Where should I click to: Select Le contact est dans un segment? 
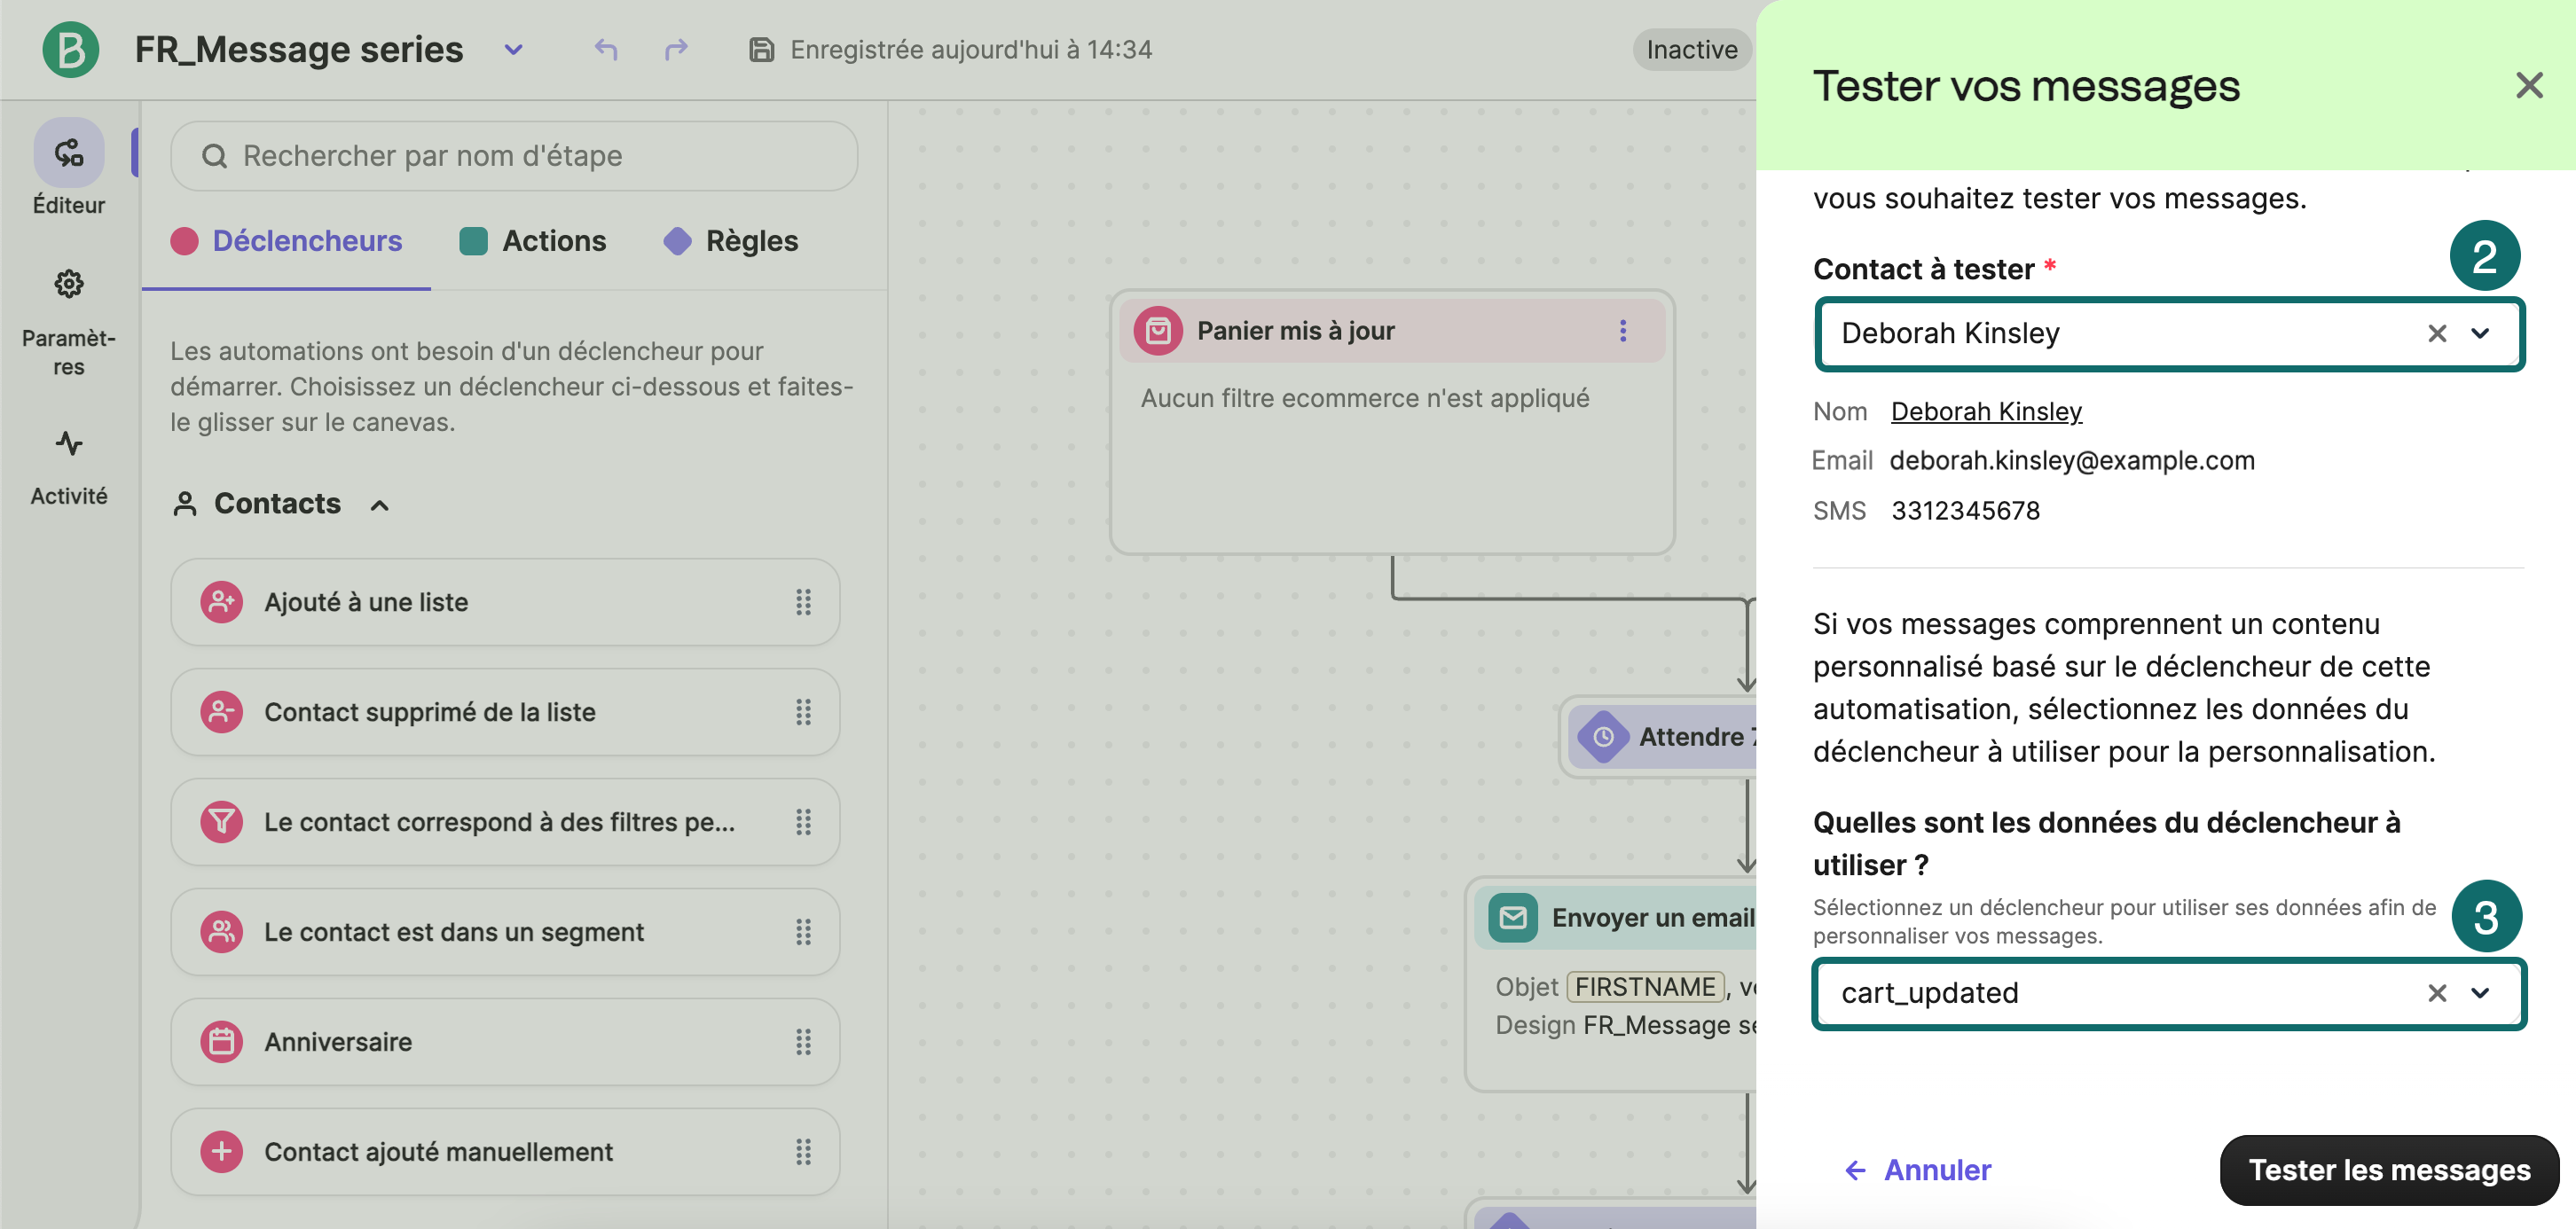click(x=505, y=932)
